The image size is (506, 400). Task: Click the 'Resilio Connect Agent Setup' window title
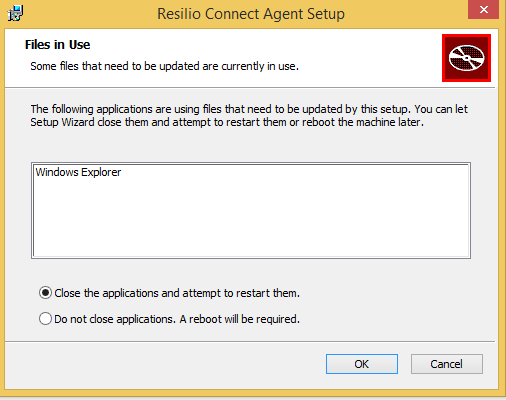coord(251,14)
